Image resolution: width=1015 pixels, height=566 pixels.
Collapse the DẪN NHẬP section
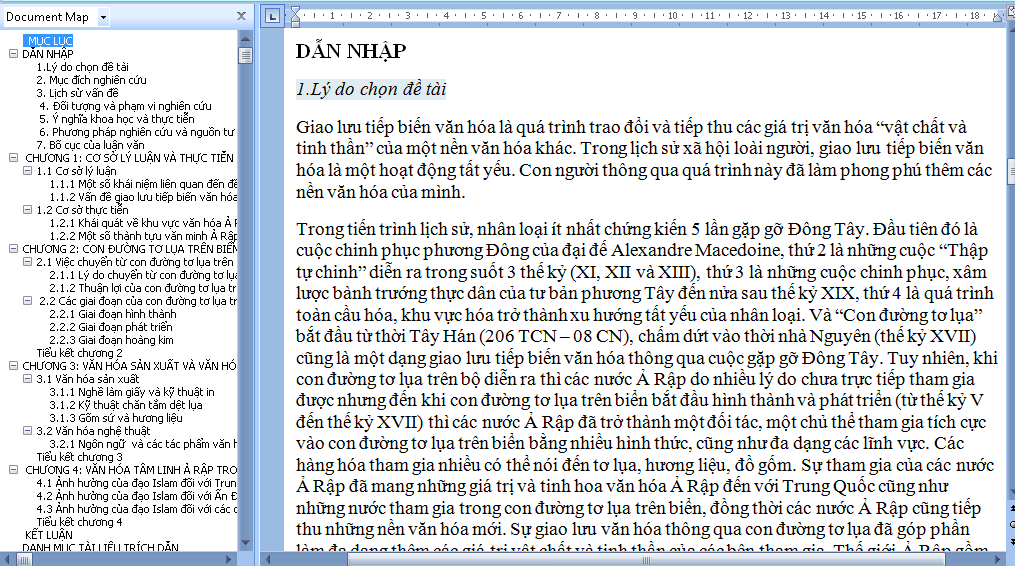13,54
